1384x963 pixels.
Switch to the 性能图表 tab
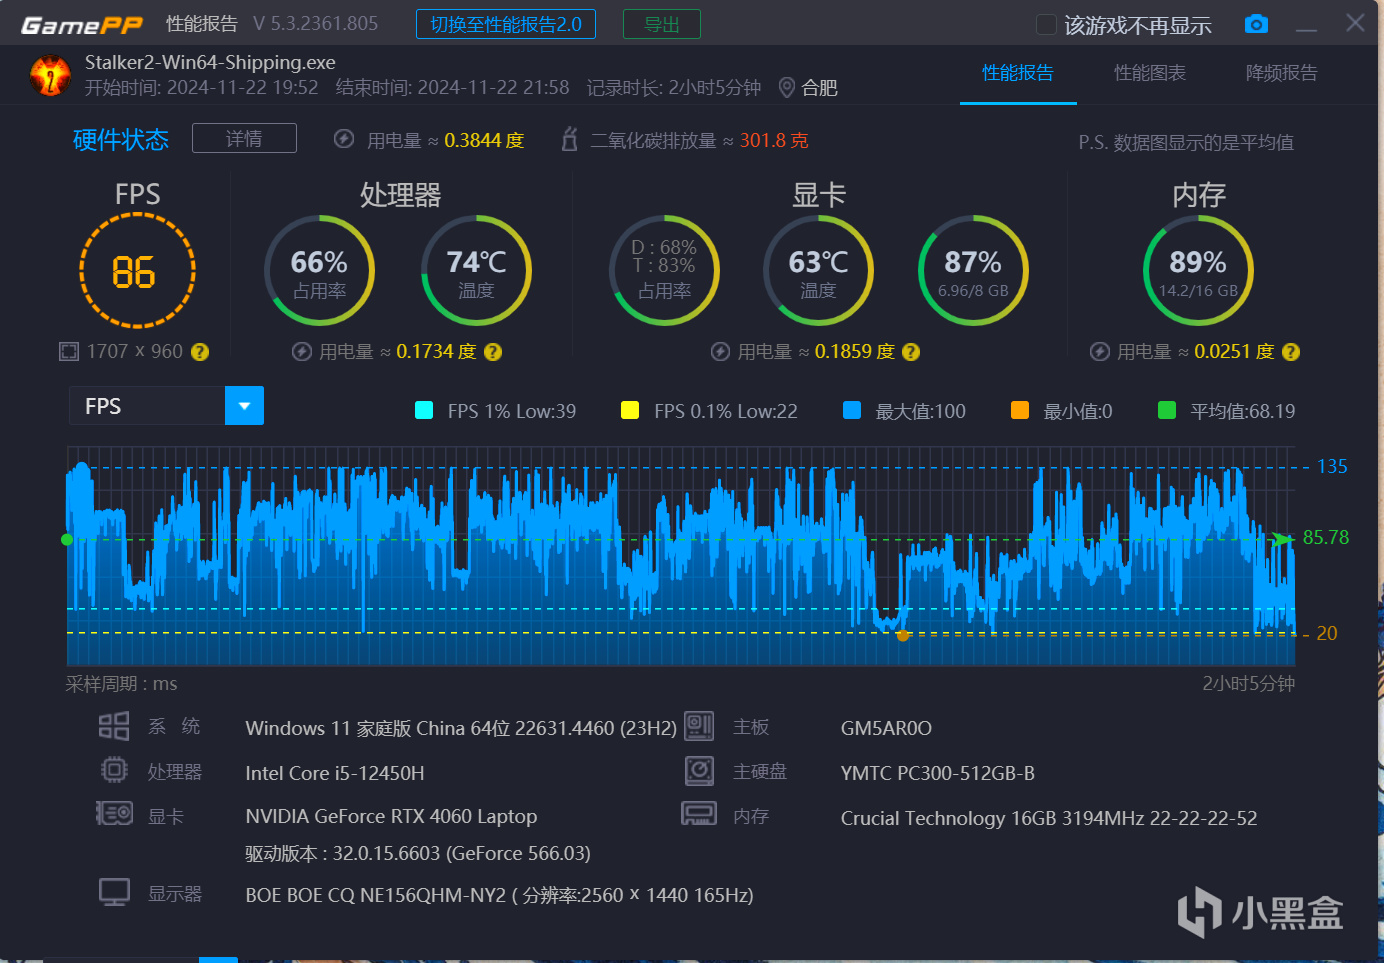1150,73
